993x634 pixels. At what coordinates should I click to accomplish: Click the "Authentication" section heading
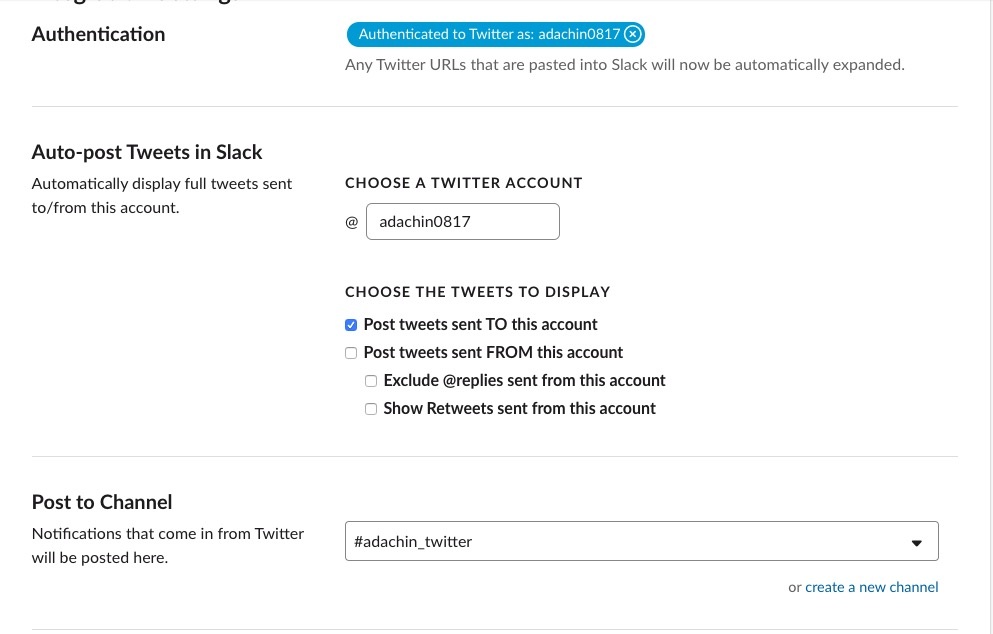pyautogui.click(x=98, y=34)
